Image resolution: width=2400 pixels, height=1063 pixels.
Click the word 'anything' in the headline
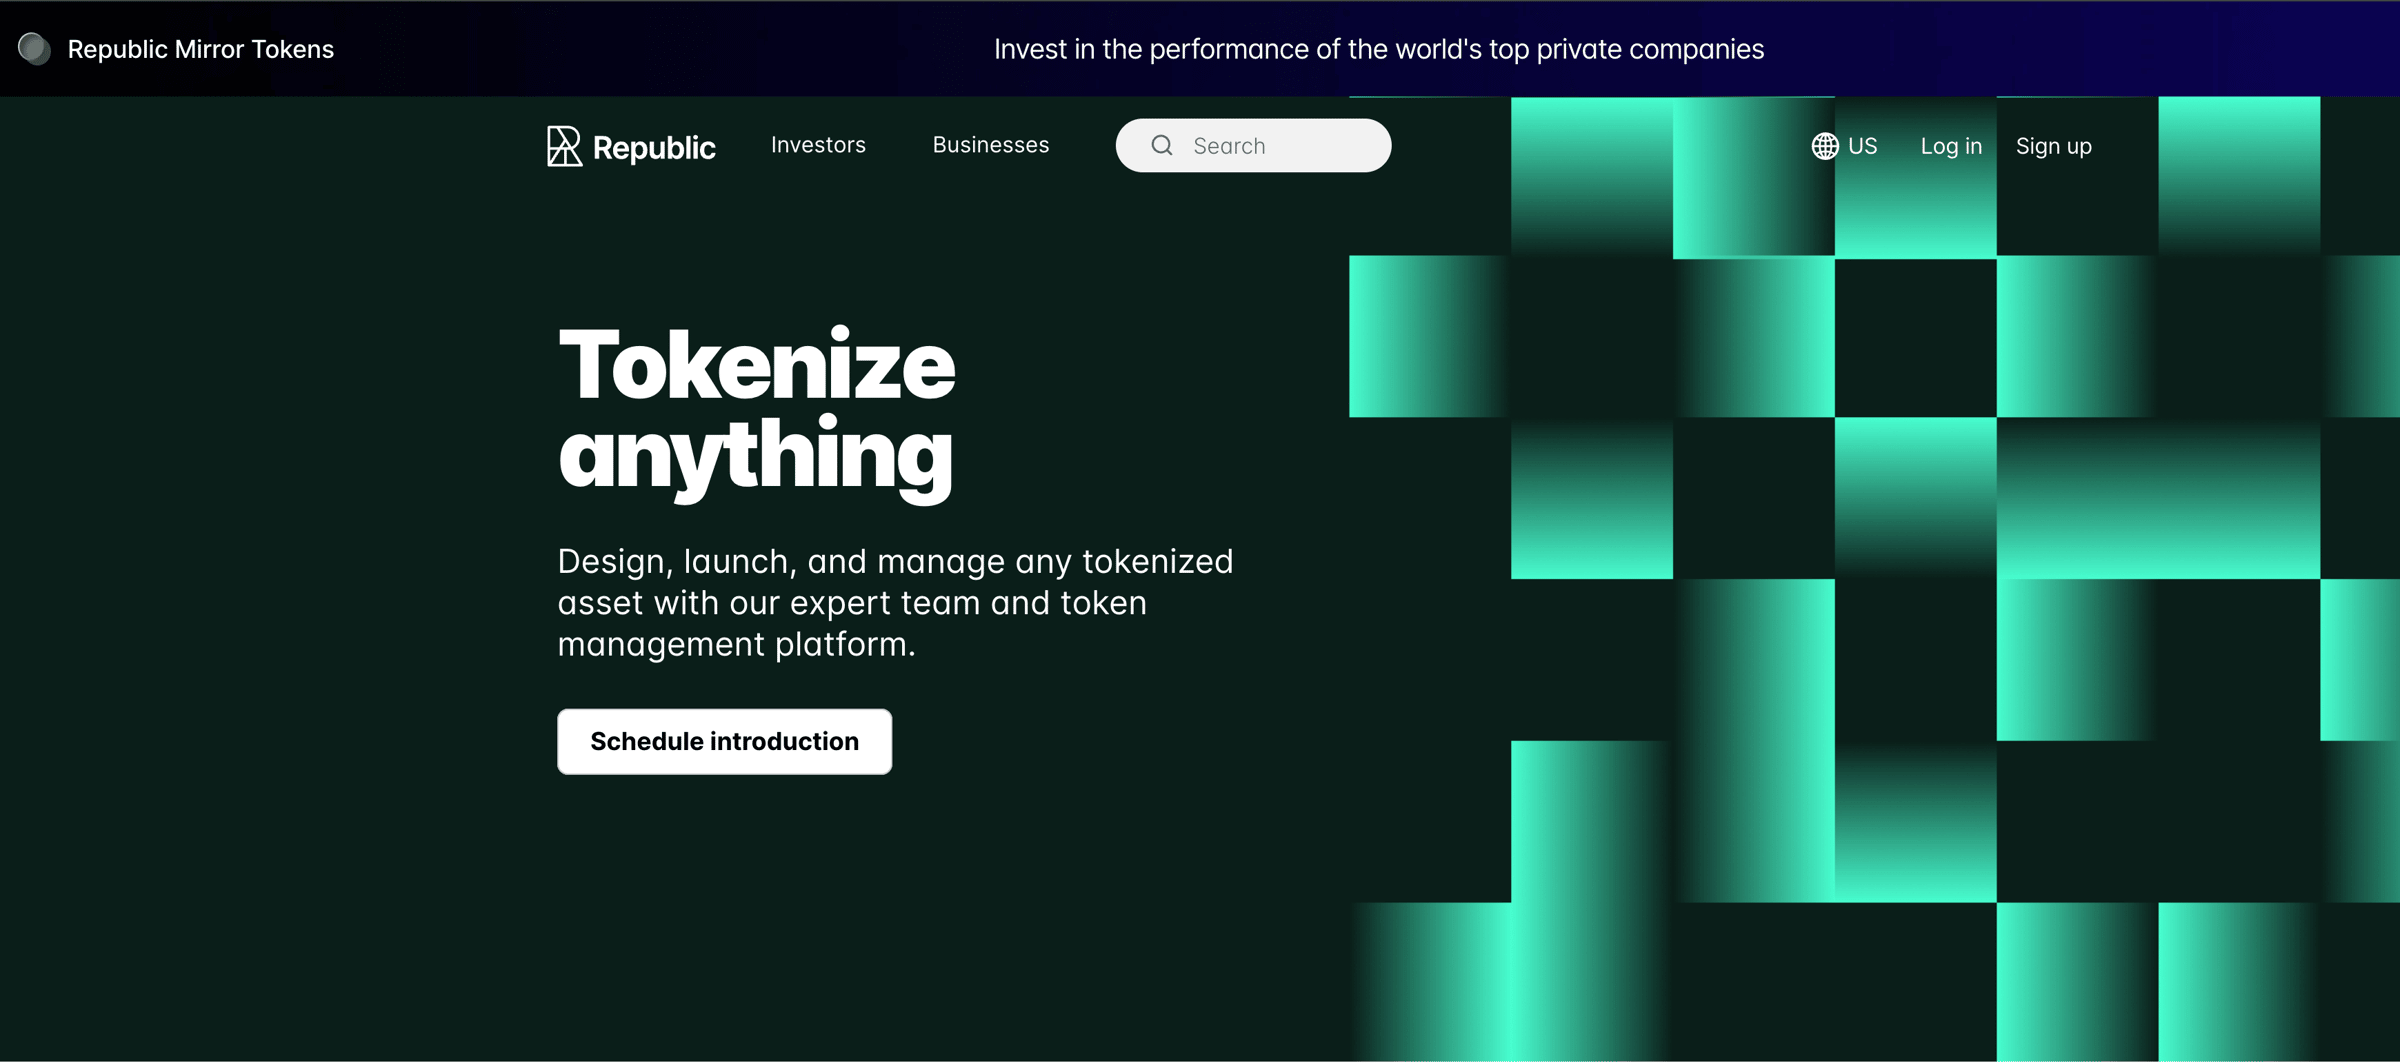click(x=756, y=456)
